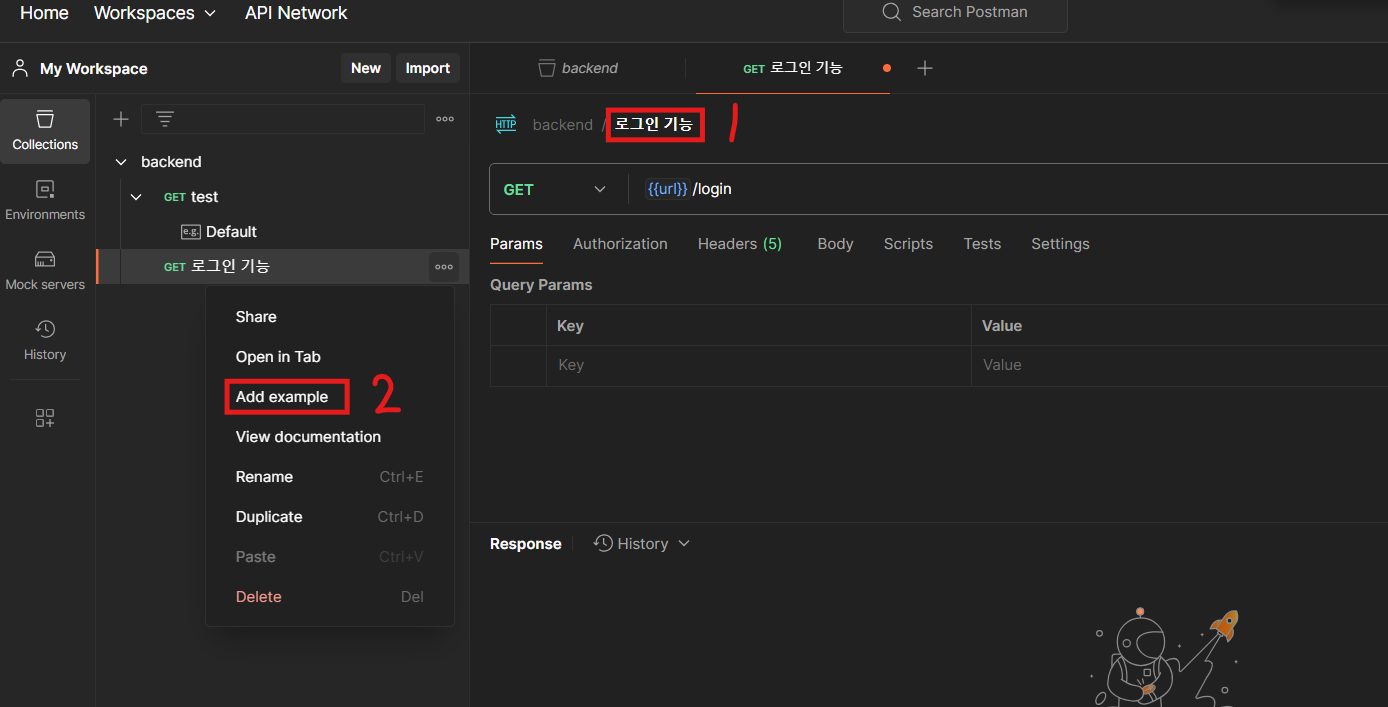Click the My Workspace user icon
The width and height of the screenshot is (1388, 707).
click(19, 68)
